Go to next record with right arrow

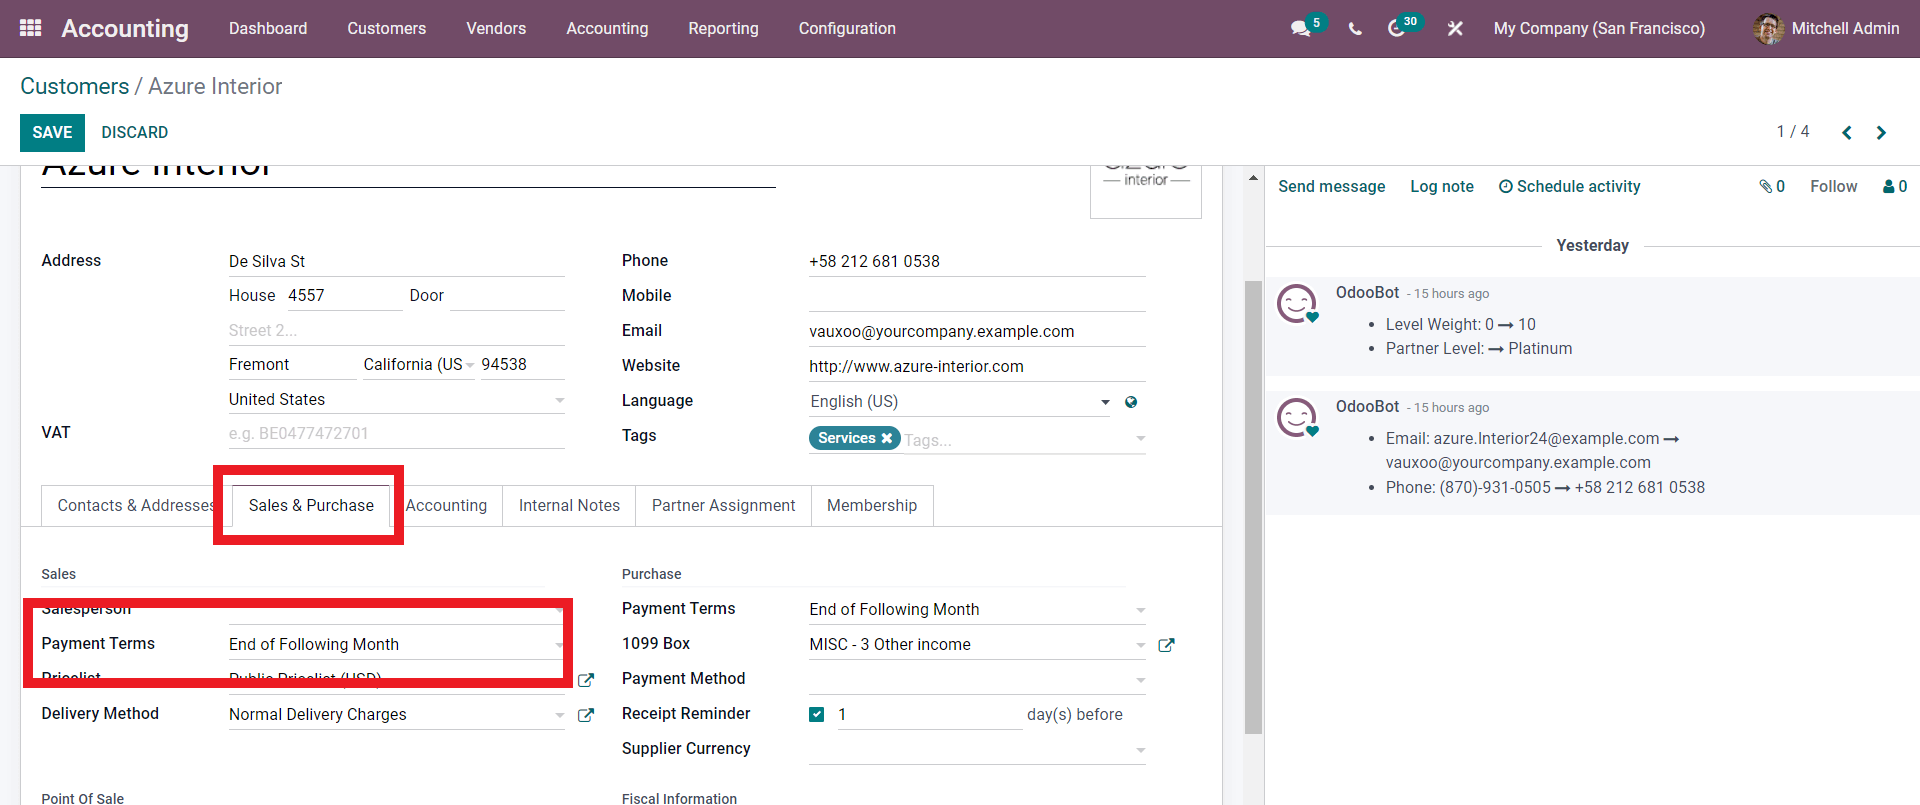[1881, 133]
